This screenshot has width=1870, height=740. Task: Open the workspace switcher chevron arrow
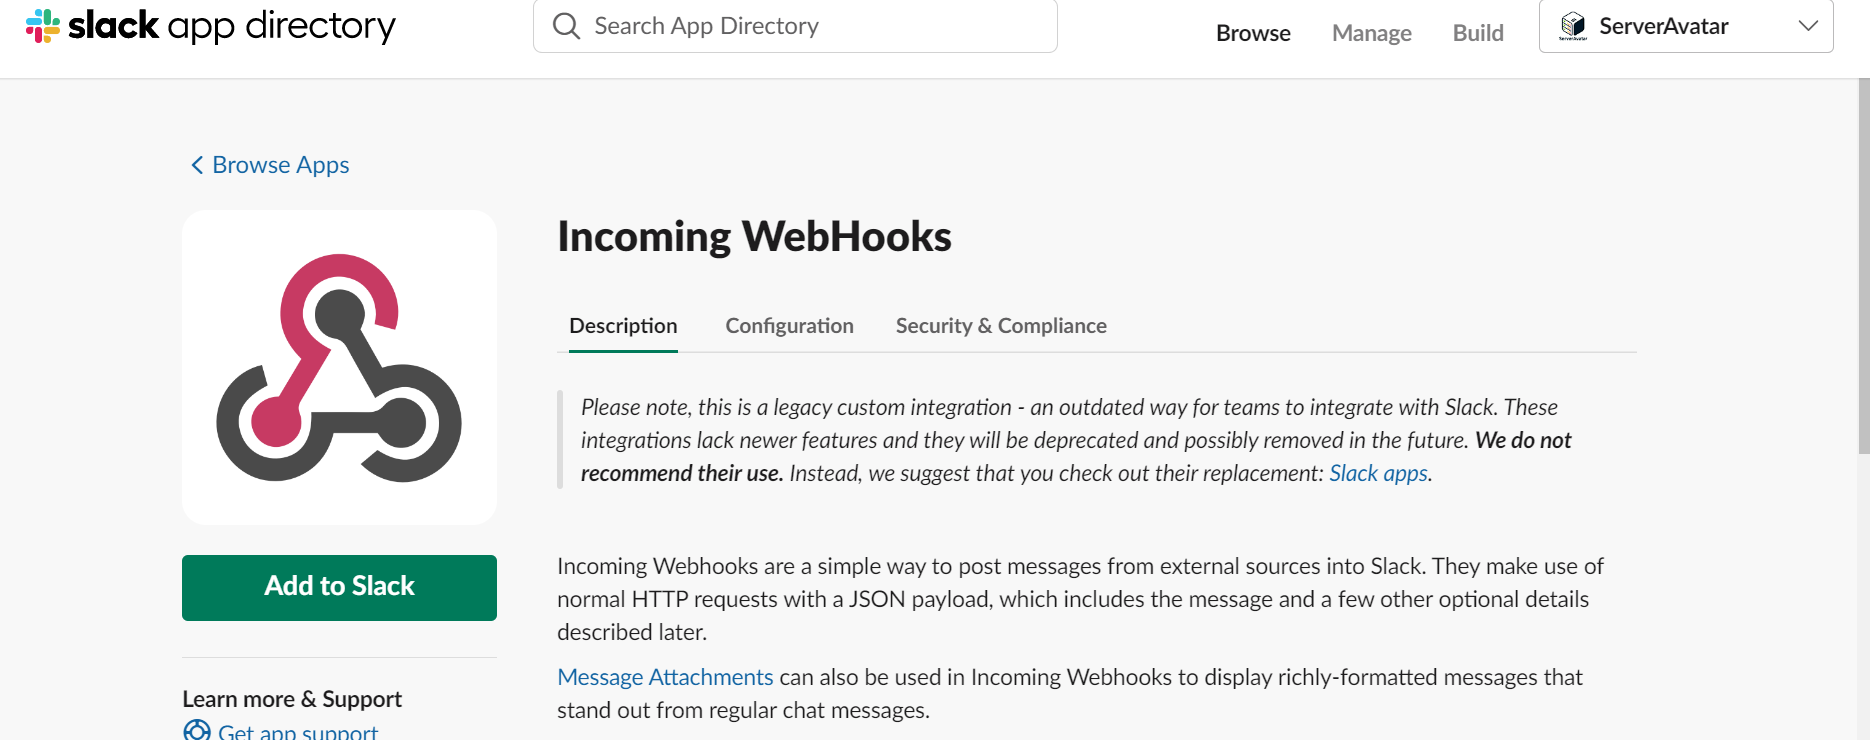tap(1807, 26)
